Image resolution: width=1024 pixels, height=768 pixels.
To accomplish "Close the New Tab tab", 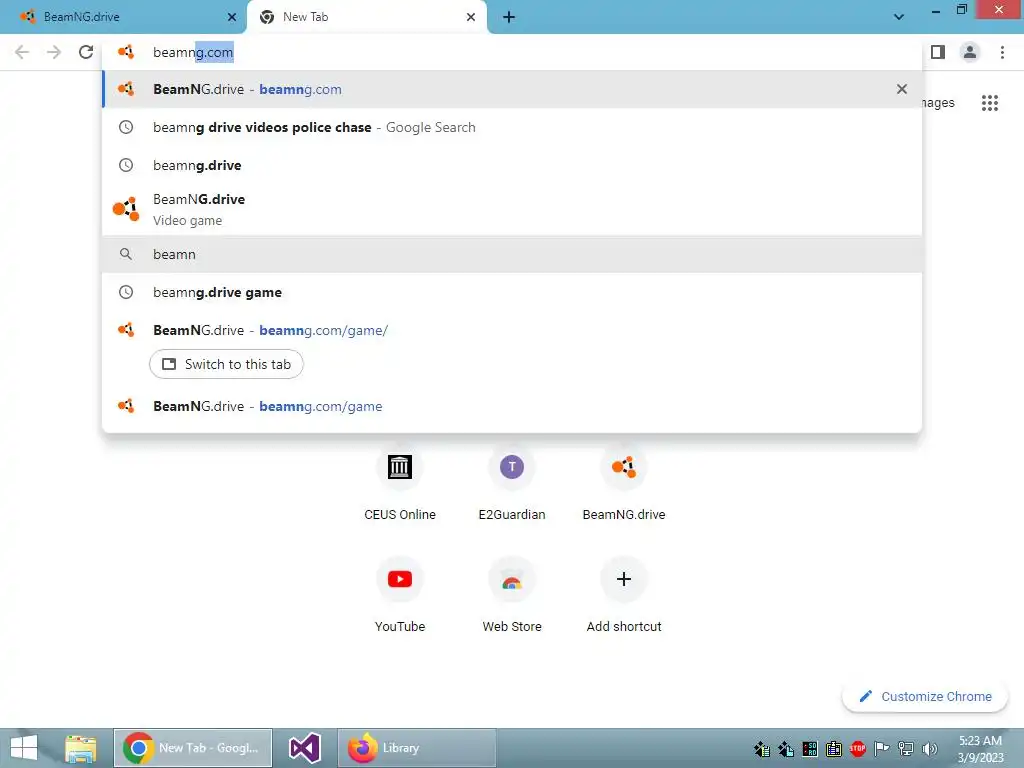I will point(471,17).
